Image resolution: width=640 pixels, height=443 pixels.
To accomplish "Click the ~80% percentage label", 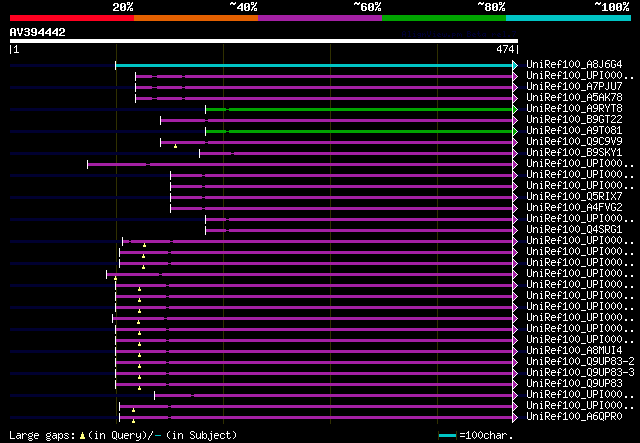I will 491,7.
